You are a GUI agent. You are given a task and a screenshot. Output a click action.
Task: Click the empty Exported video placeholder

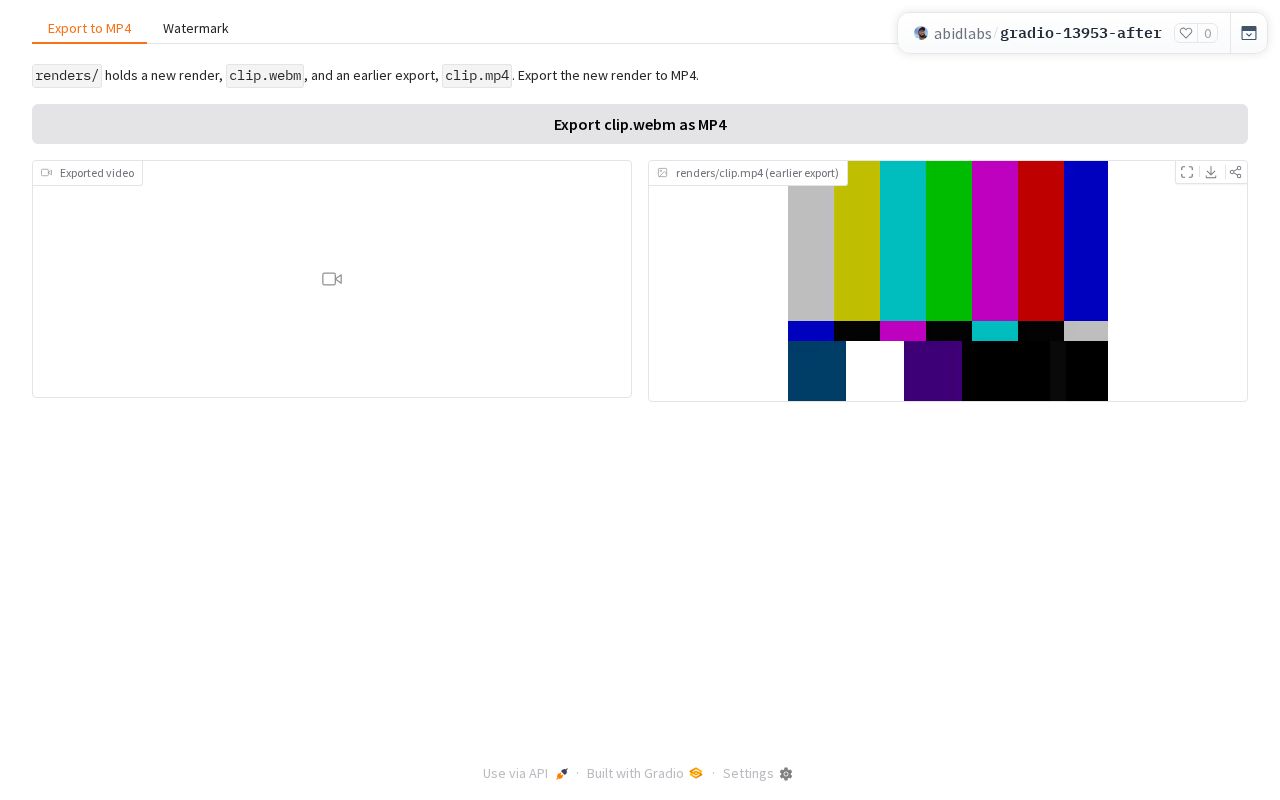pos(332,279)
